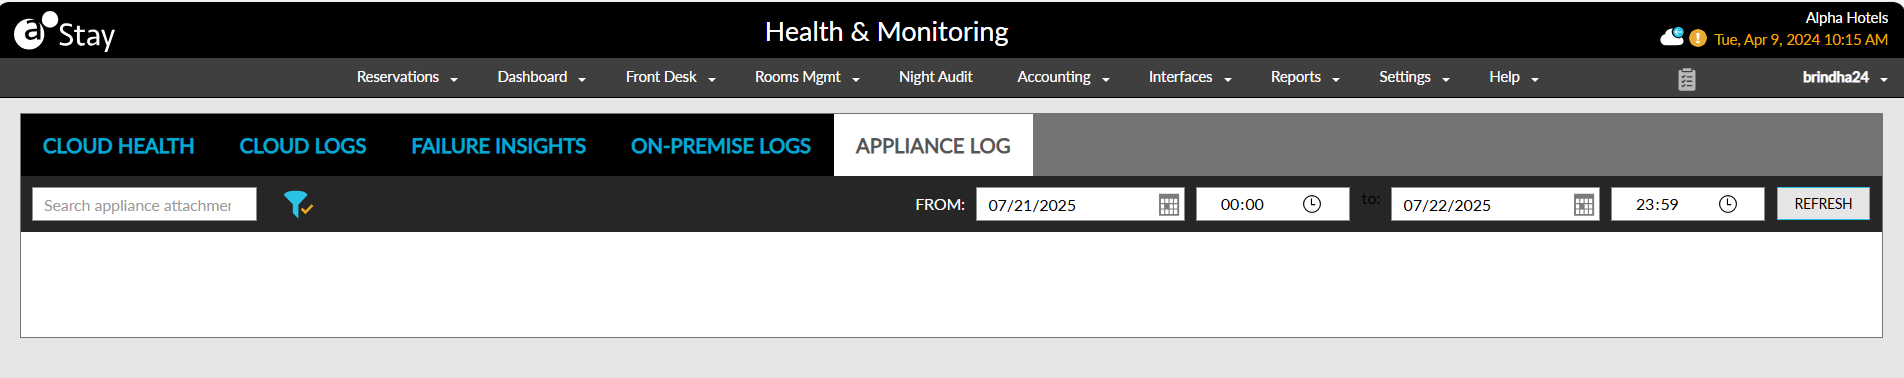Screen dimensions: 1904x378
Task: Expand the Rooms Mgmt menu
Action: pos(807,77)
